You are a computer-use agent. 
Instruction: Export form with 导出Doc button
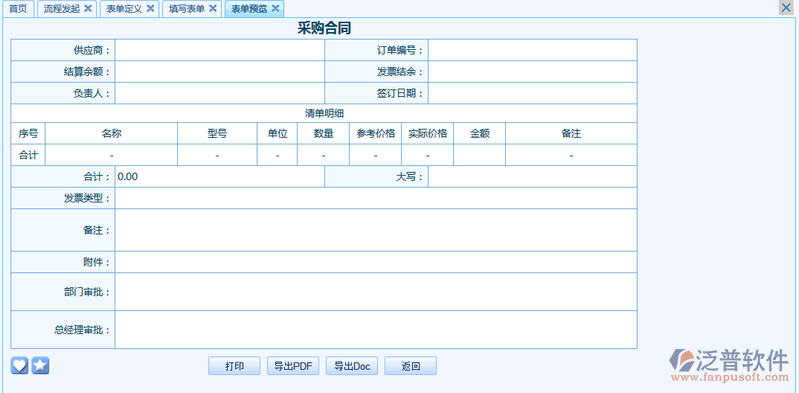[352, 366]
